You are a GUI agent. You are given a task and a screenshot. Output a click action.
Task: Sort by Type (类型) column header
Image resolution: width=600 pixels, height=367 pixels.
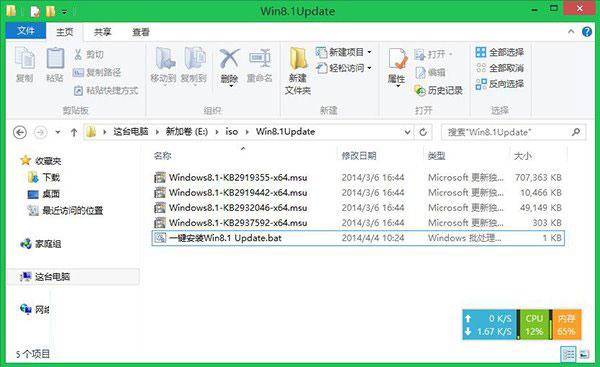click(x=436, y=155)
